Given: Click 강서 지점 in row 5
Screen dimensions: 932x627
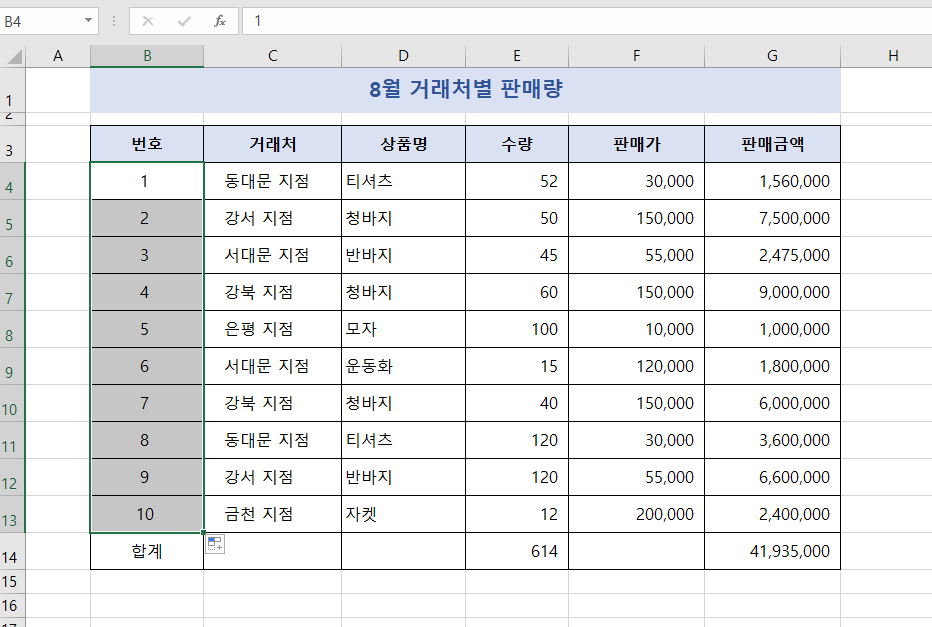Looking at the screenshot, I should point(272,218).
